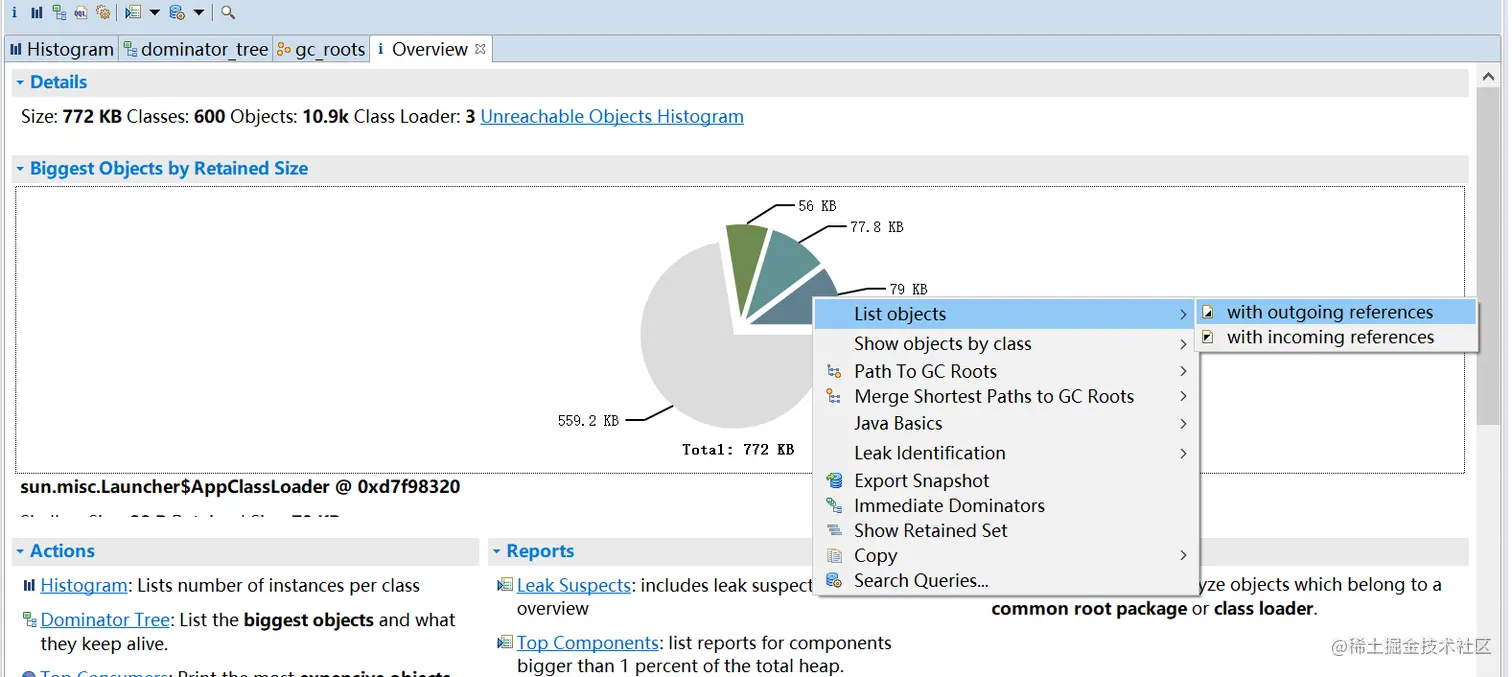Open the Leak Suspects report link
This screenshot has width=1512, height=677.
pyautogui.click(x=574, y=585)
